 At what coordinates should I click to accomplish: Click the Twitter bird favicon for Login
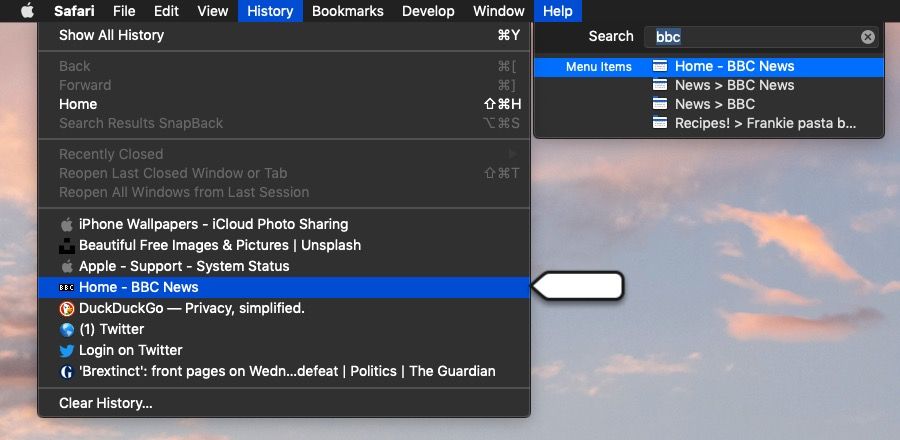coord(67,350)
